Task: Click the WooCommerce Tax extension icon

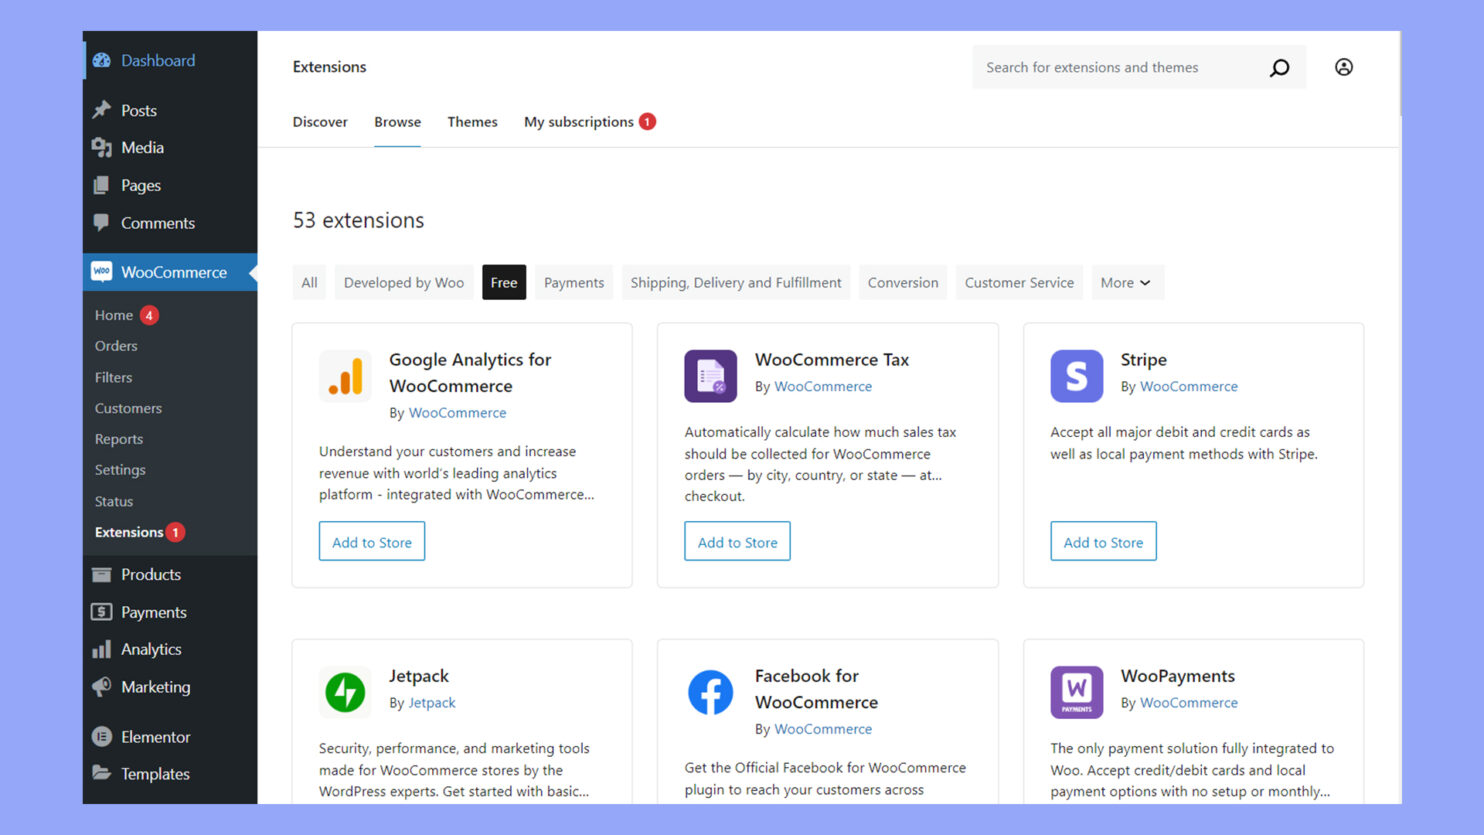Action: point(710,376)
